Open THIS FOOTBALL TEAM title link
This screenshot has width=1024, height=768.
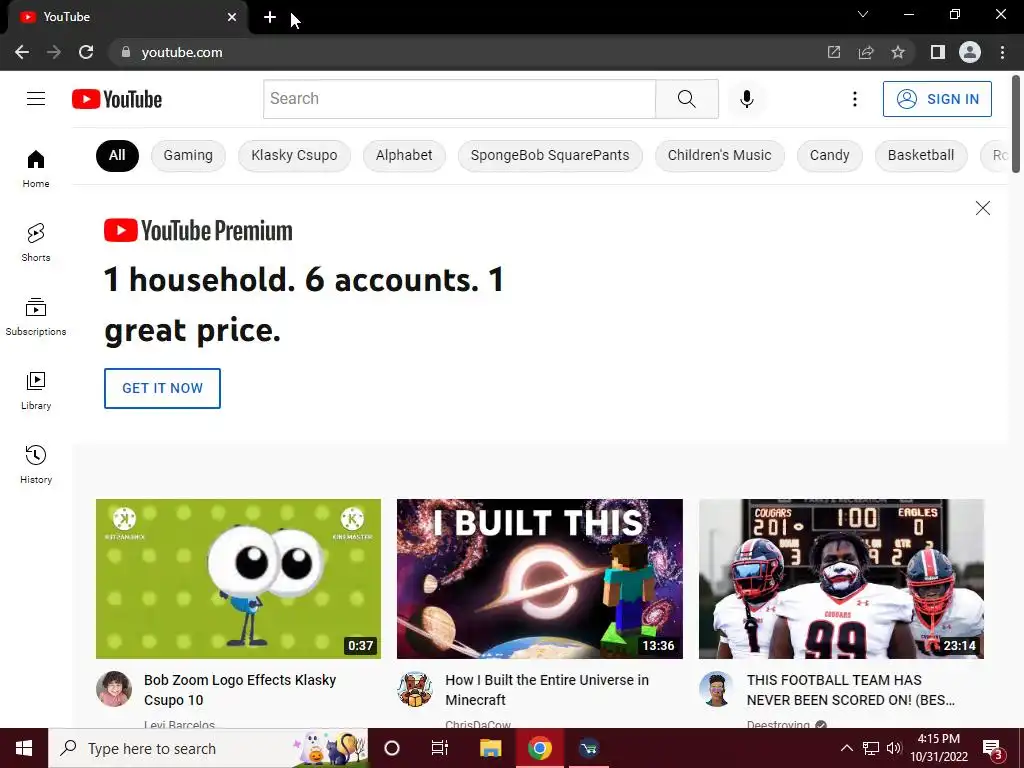click(850, 690)
